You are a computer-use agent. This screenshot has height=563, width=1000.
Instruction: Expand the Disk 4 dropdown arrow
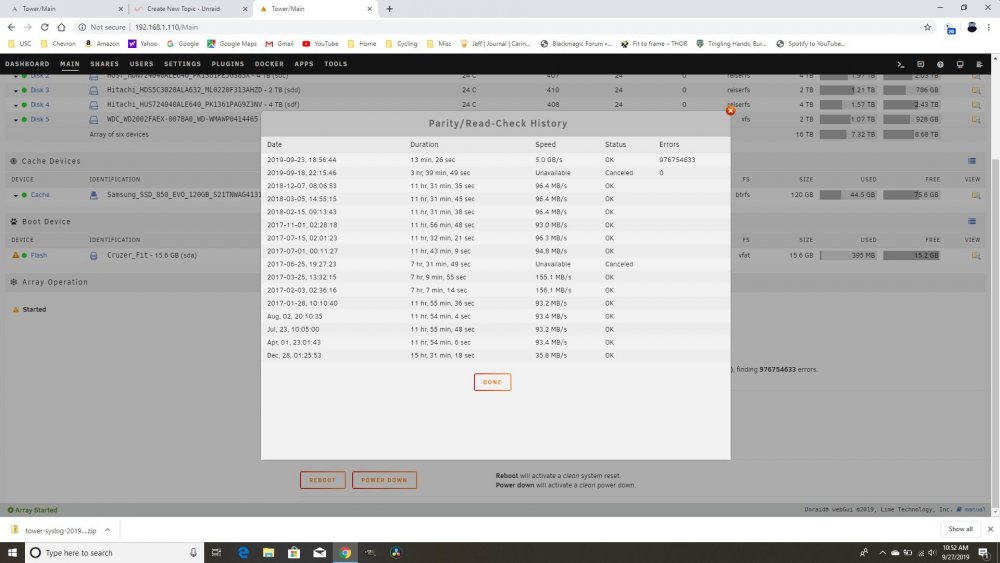[15, 105]
